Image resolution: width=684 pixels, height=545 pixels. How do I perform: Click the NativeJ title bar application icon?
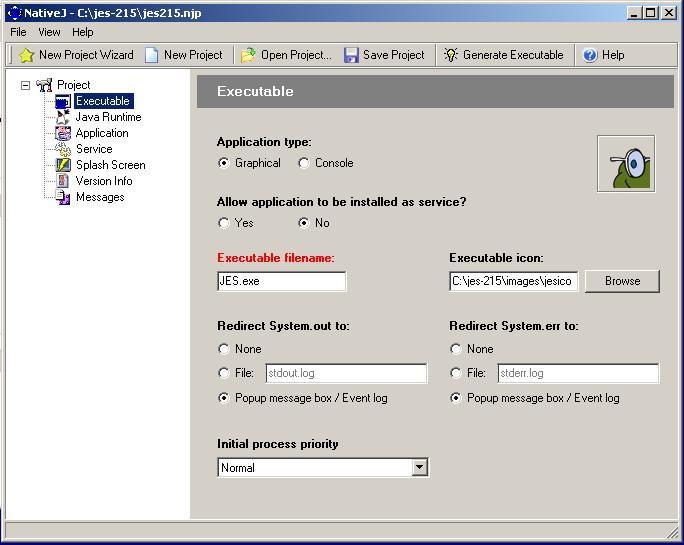[x=14, y=13]
